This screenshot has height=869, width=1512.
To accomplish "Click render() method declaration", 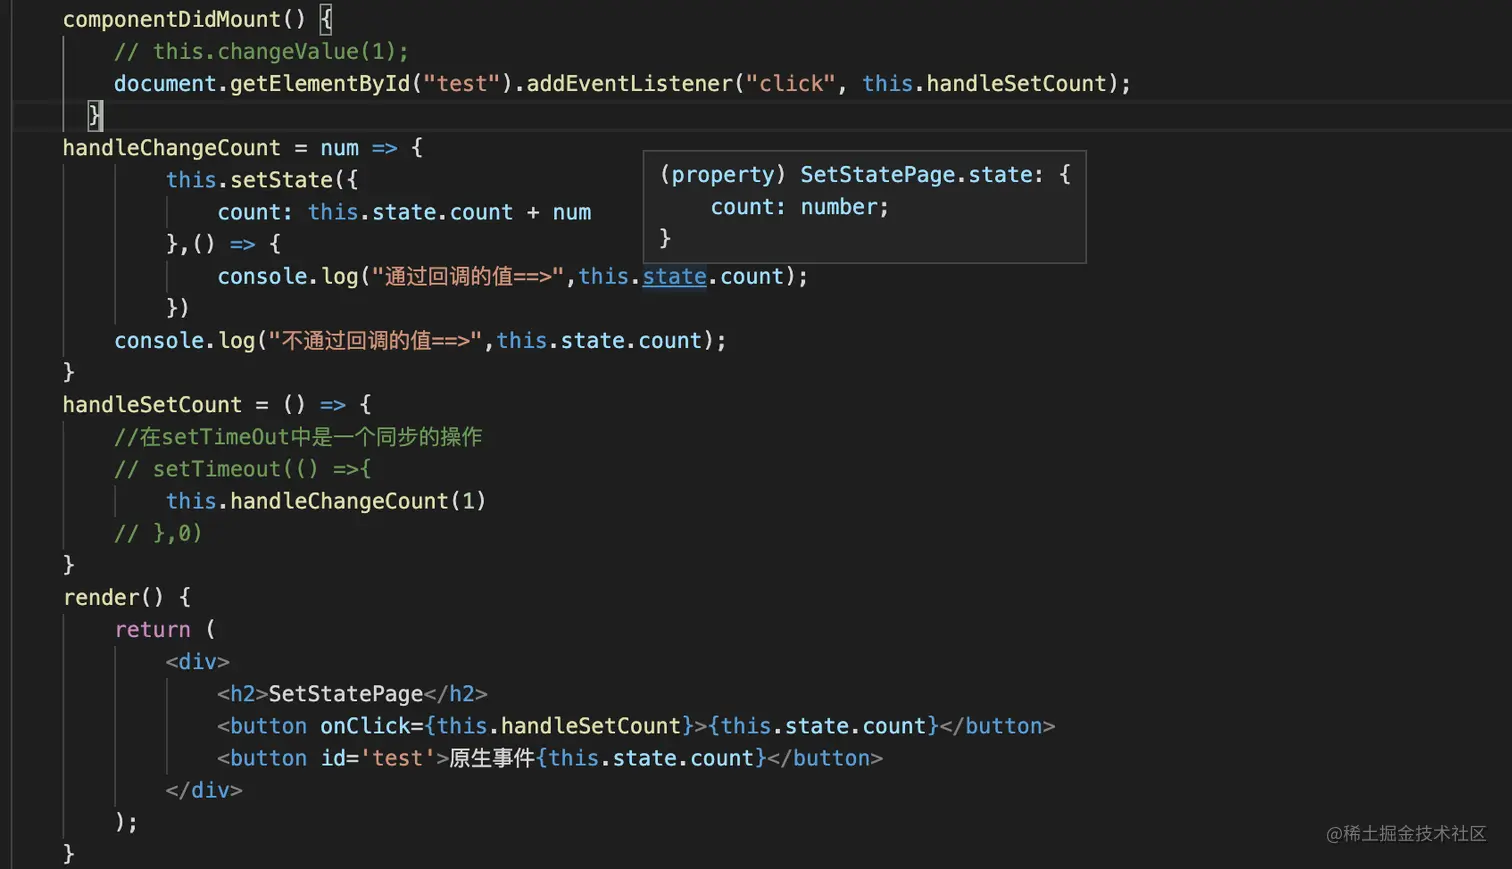I will click(x=126, y=597).
